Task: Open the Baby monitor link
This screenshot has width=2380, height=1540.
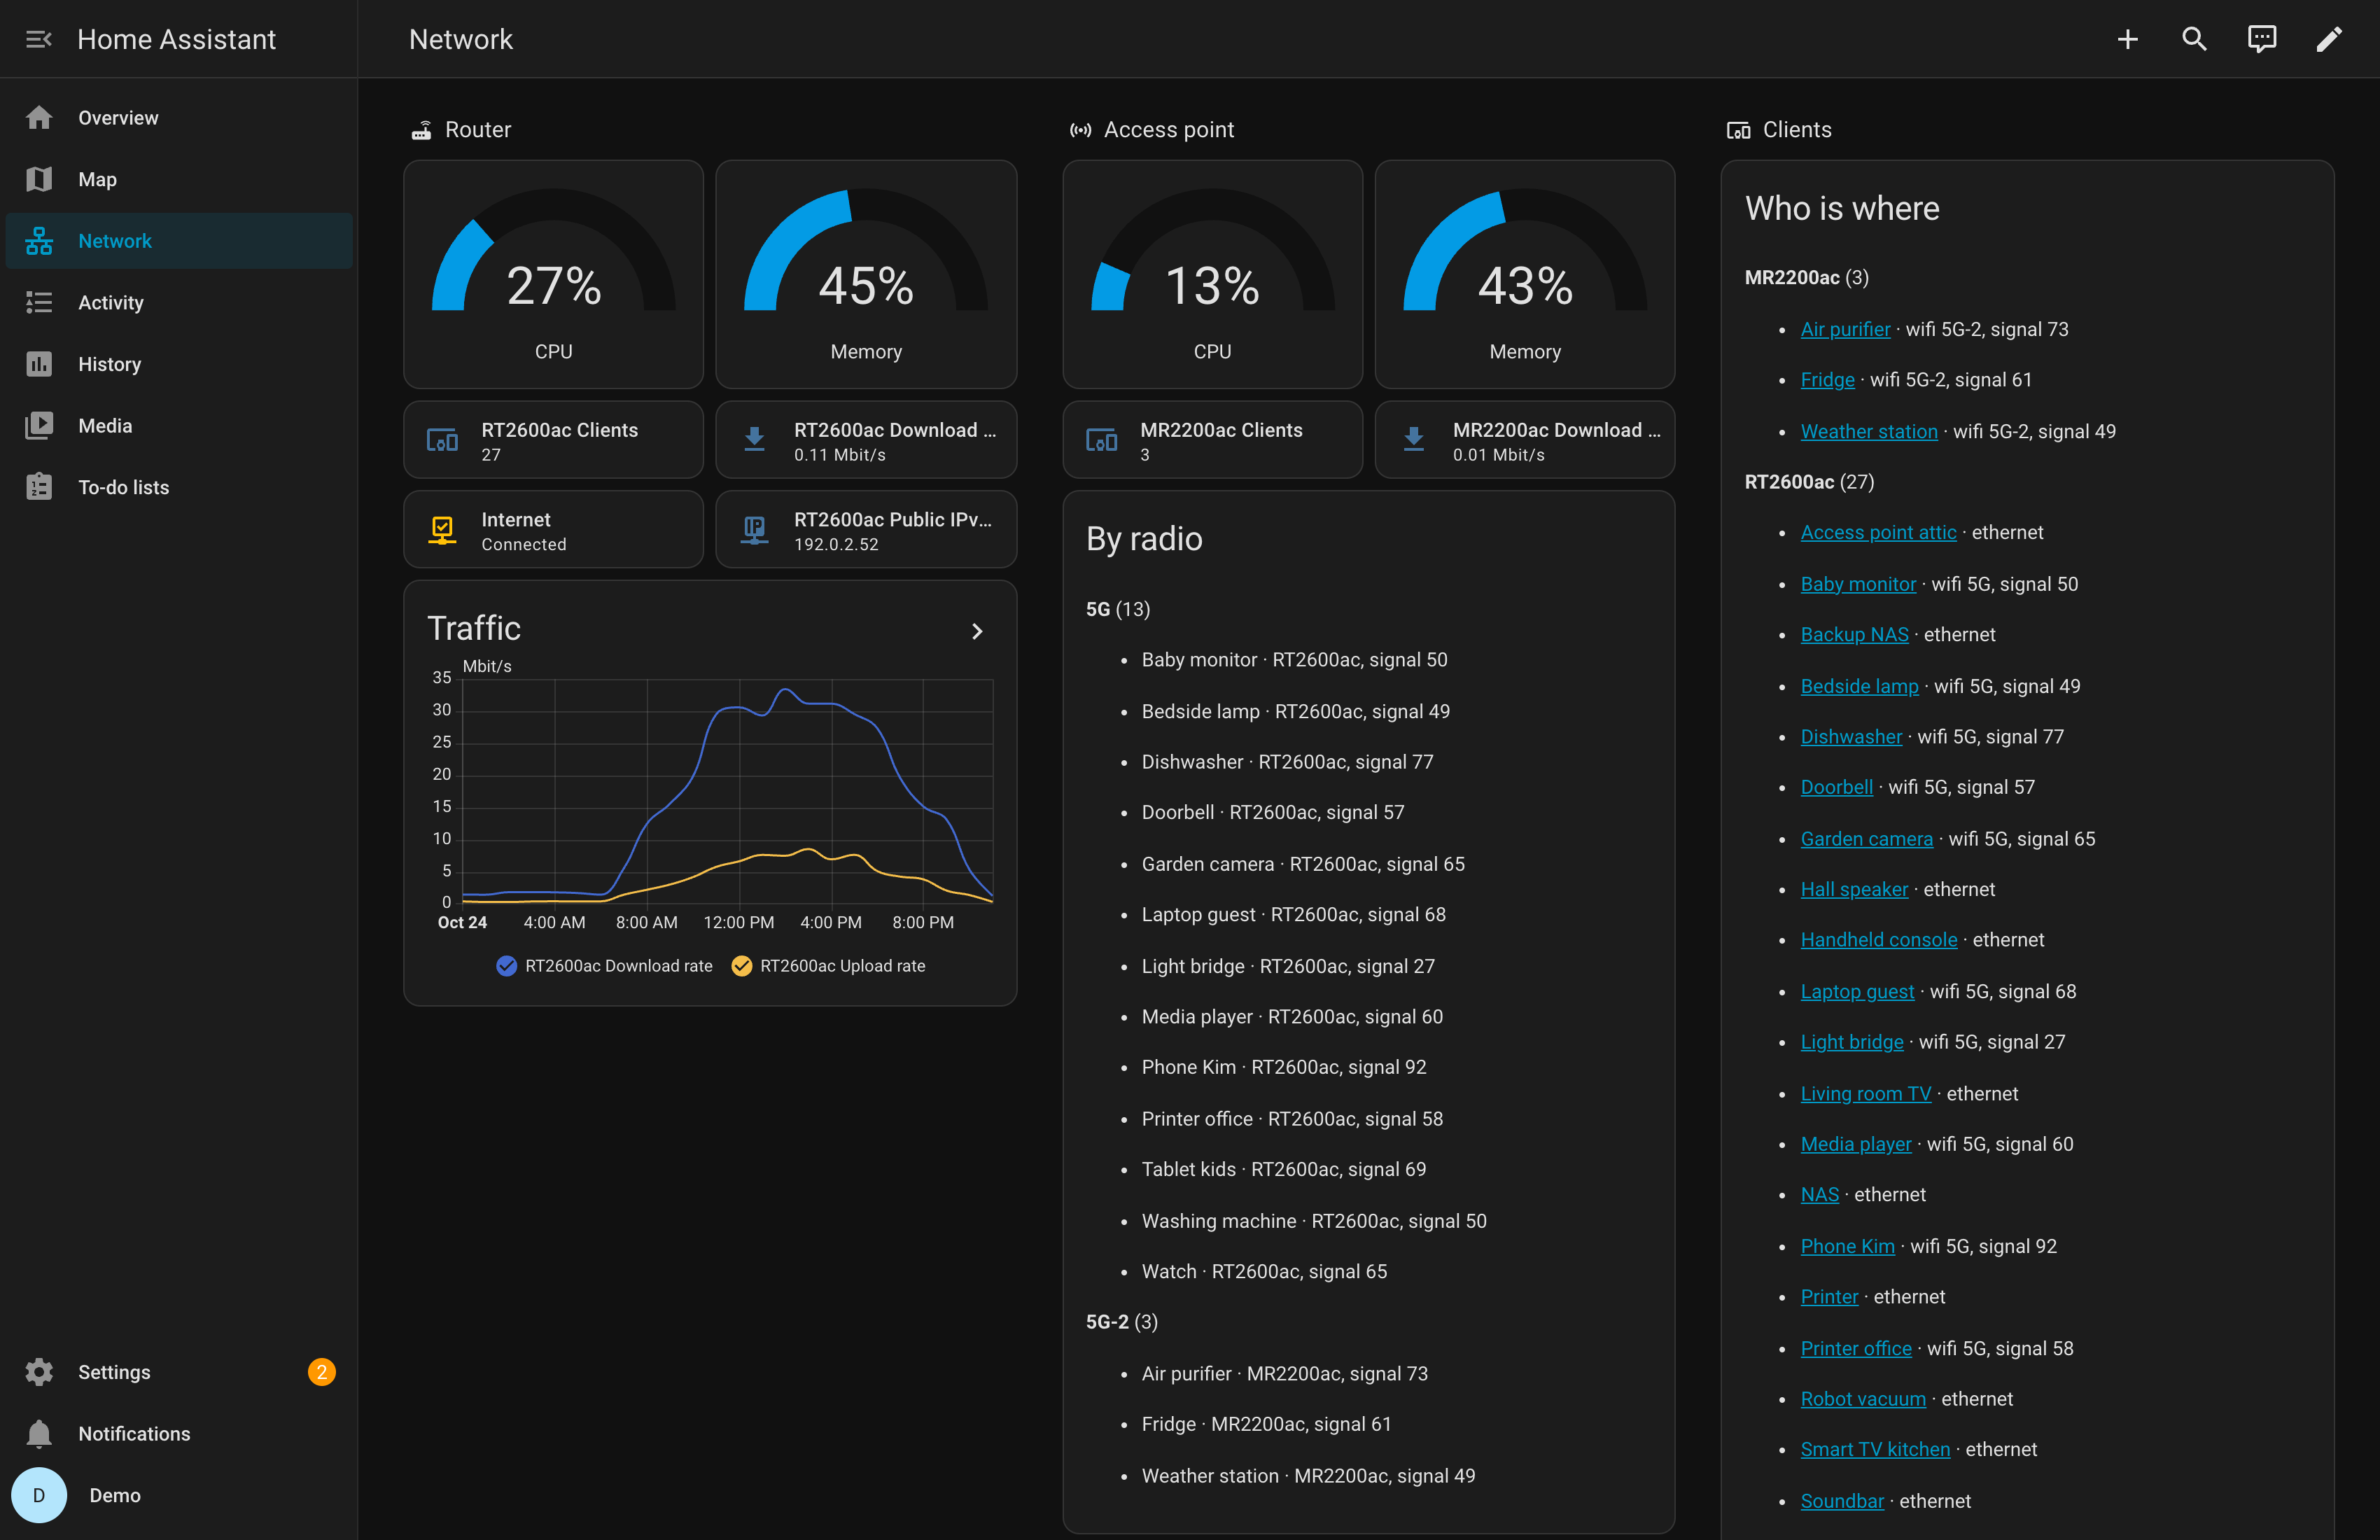Action: (1858, 584)
